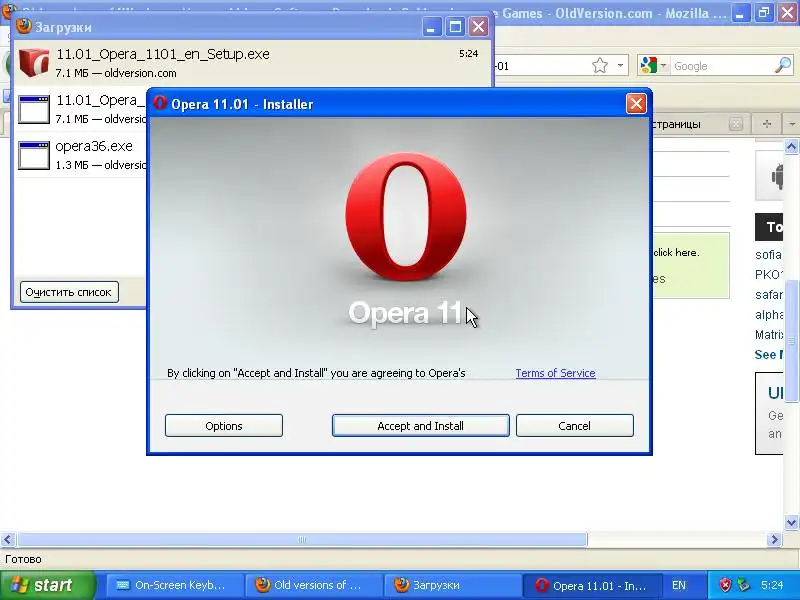The width and height of the screenshot is (800, 600).
Task: Click Opera logo in installer title bar
Action: point(160,103)
